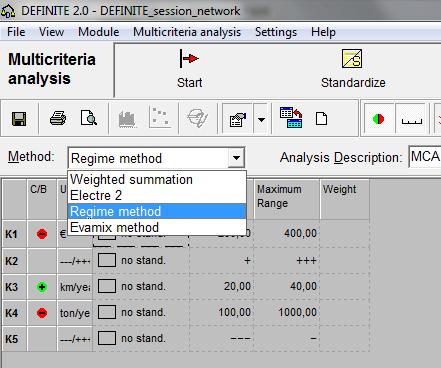The image size is (441, 368).
Task: Click the table import/export icon
Action: (291, 117)
